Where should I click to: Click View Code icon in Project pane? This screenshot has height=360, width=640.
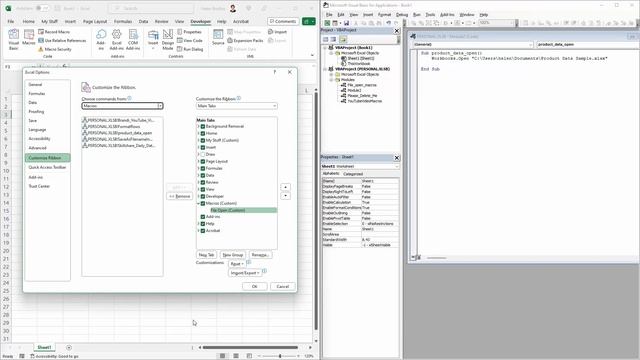(326, 40)
